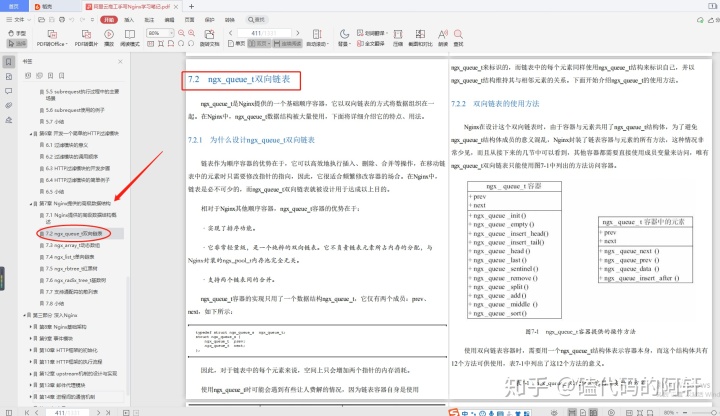
Task: Zoom out with minus magnifier
Action: (x=181, y=33)
